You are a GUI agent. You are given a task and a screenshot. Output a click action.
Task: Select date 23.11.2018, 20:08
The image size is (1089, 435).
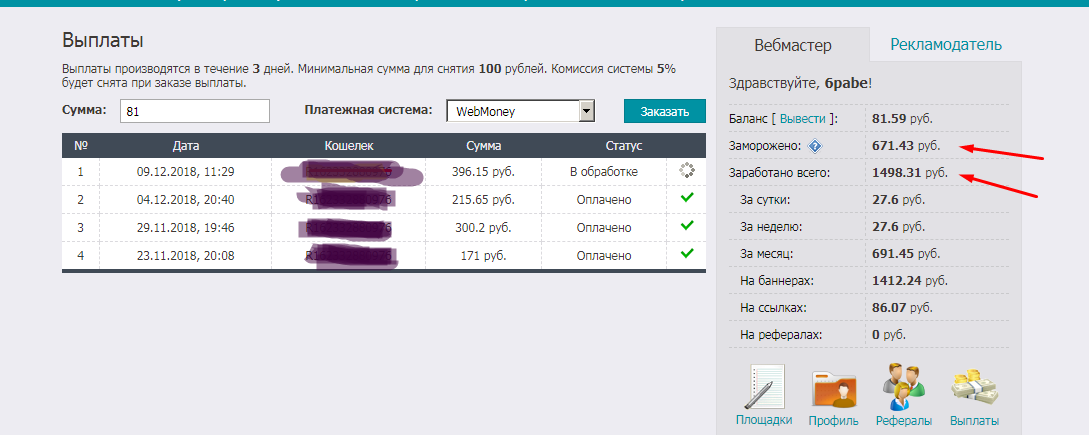[x=185, y=255]
